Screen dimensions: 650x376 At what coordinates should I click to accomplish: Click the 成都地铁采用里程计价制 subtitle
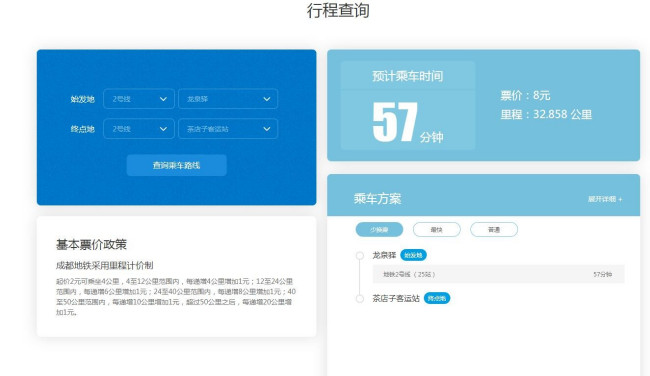104,265
